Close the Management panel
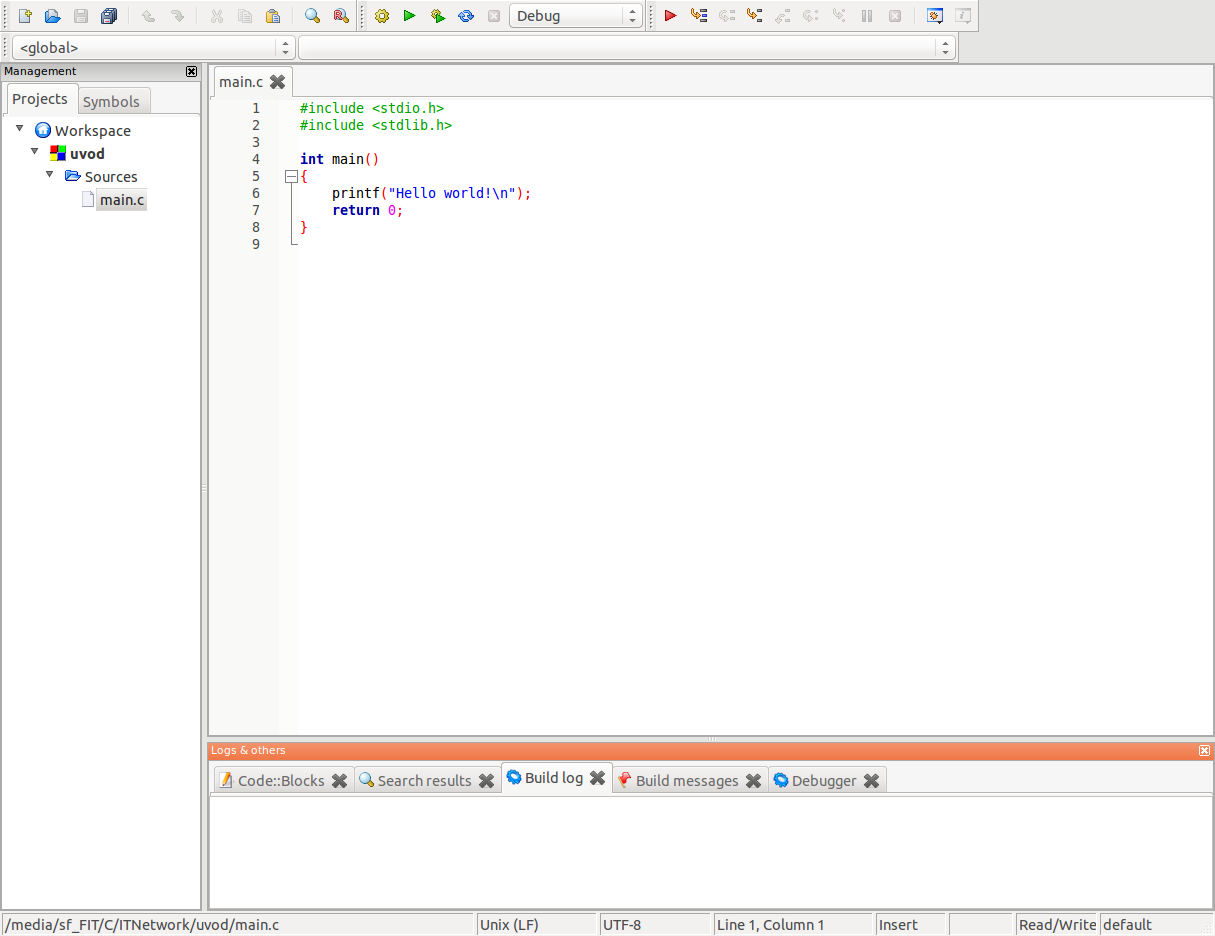 click(x=192, y=71)
